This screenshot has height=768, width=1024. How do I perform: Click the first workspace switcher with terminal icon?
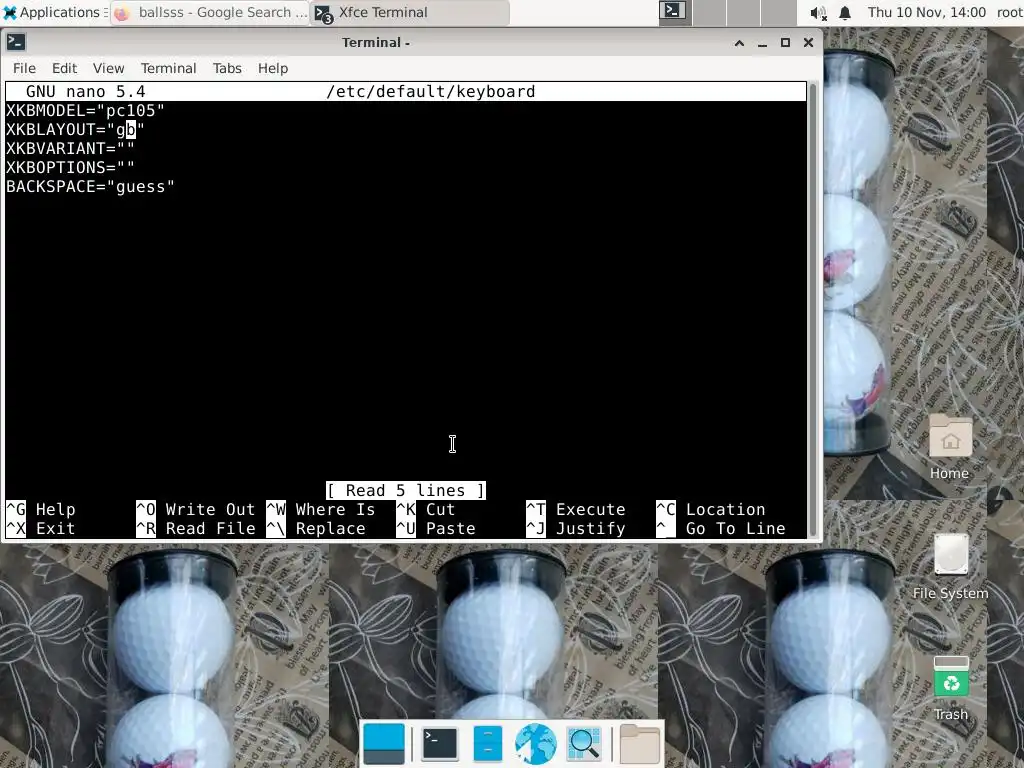673,11
